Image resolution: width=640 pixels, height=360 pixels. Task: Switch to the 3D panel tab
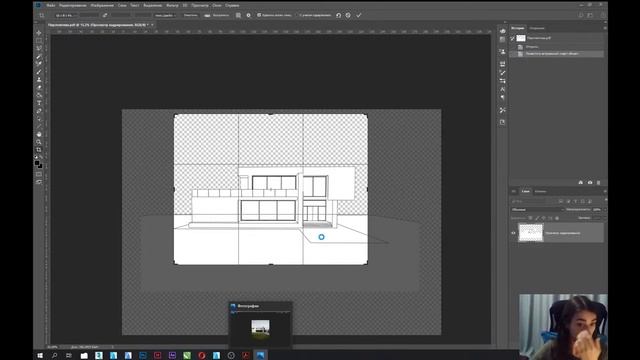click(514, 191)
